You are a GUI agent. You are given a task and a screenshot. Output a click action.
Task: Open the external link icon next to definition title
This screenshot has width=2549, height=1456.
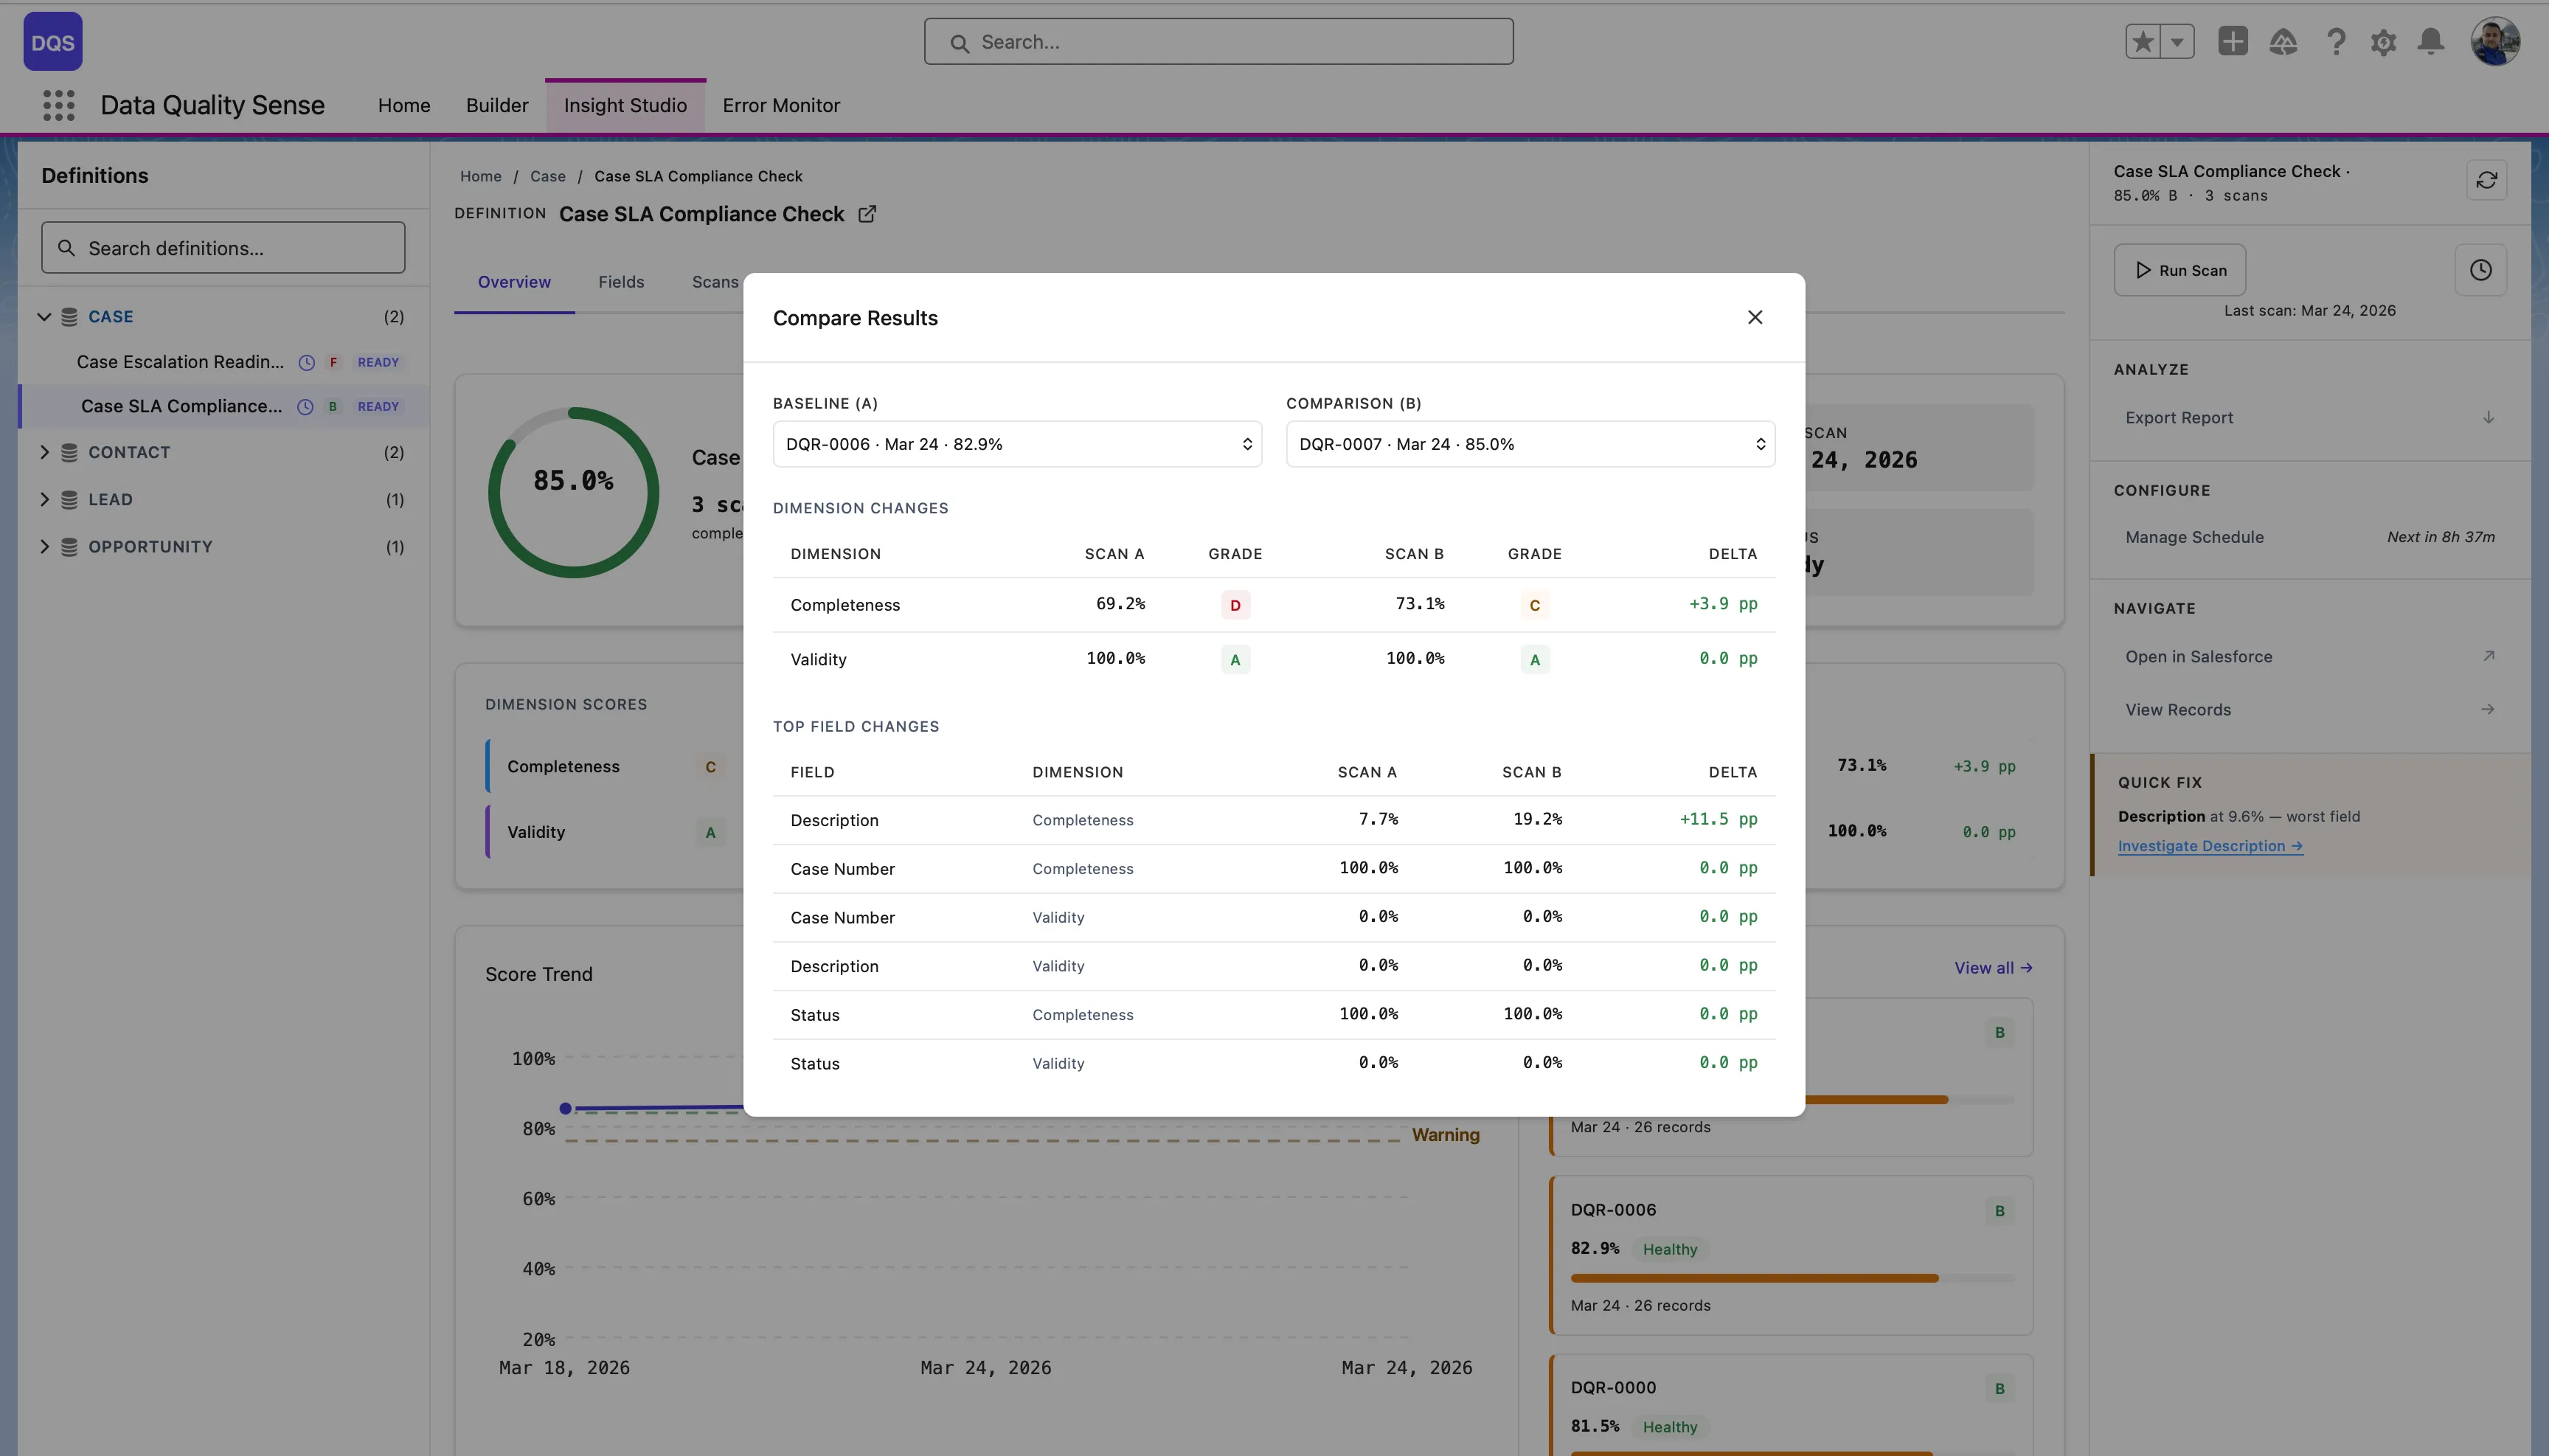coord(866,213)
